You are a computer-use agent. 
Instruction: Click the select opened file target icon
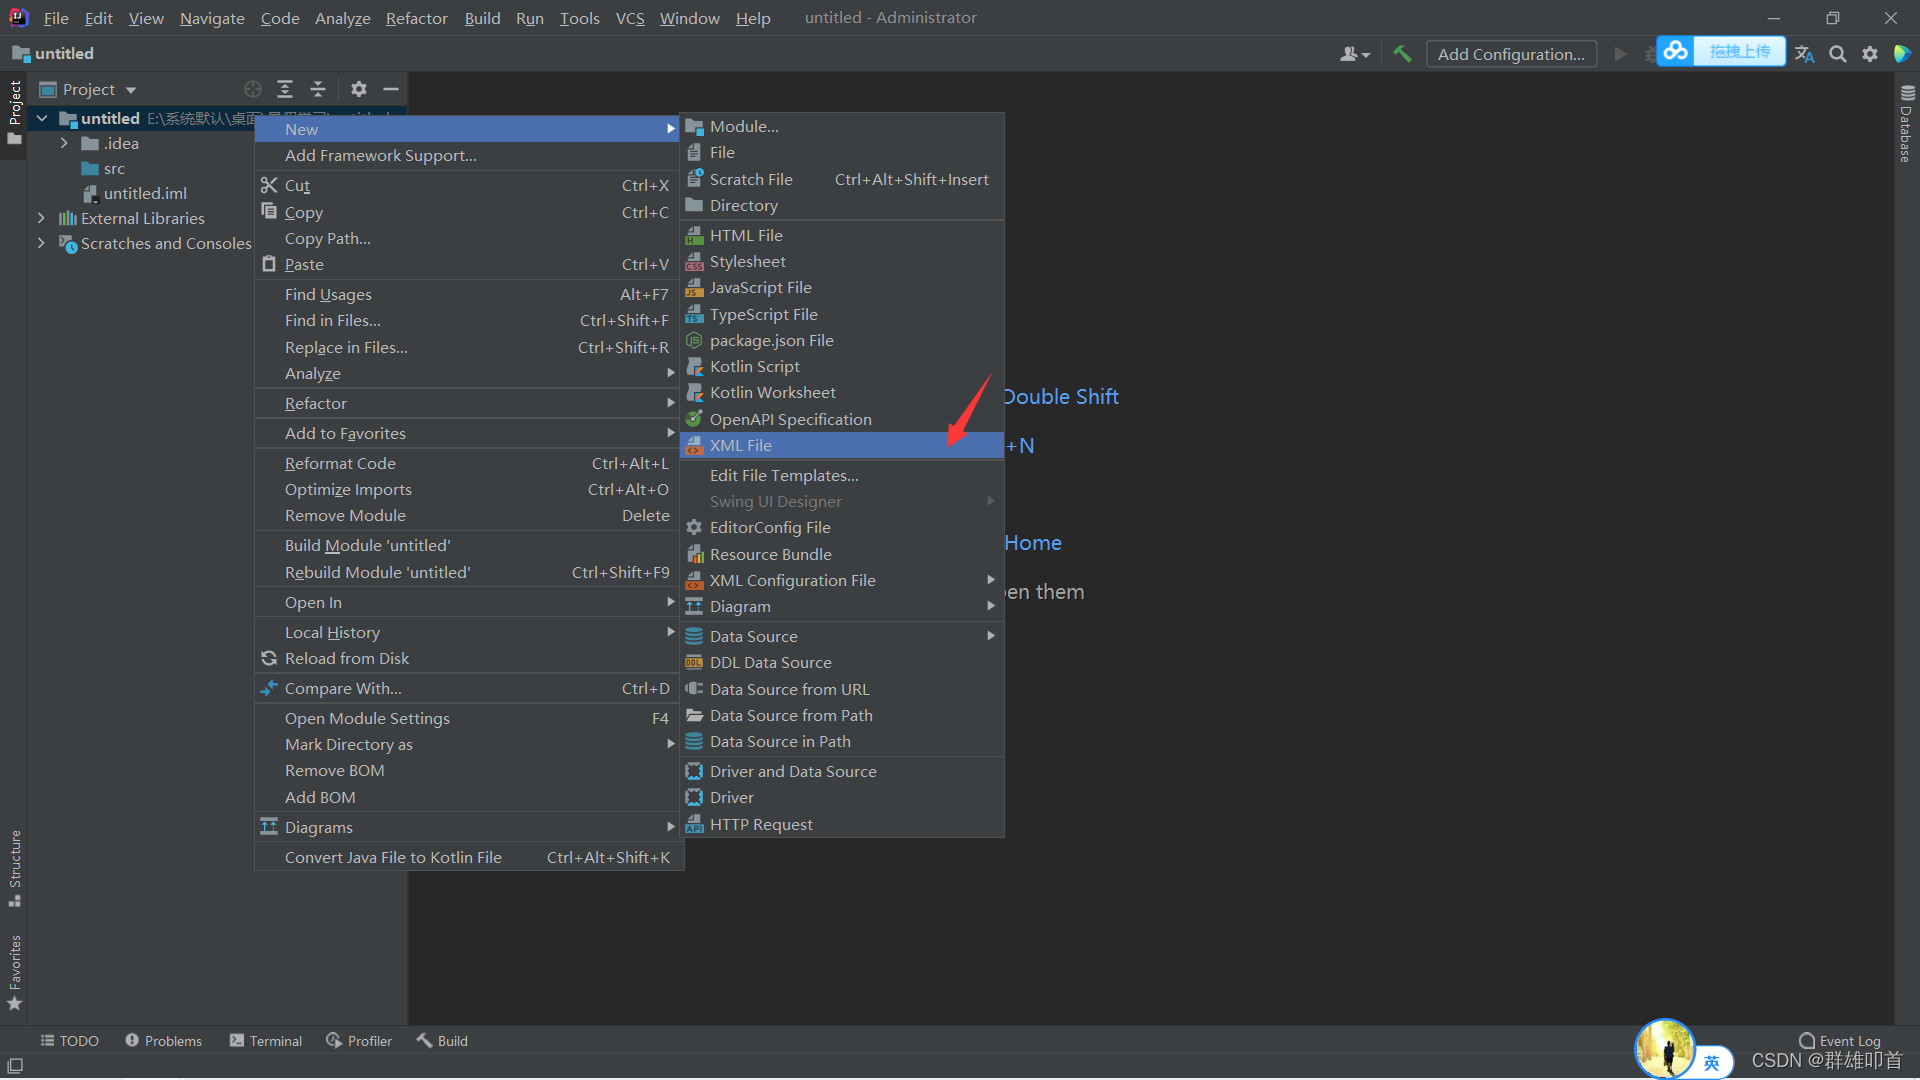[253, 89]
